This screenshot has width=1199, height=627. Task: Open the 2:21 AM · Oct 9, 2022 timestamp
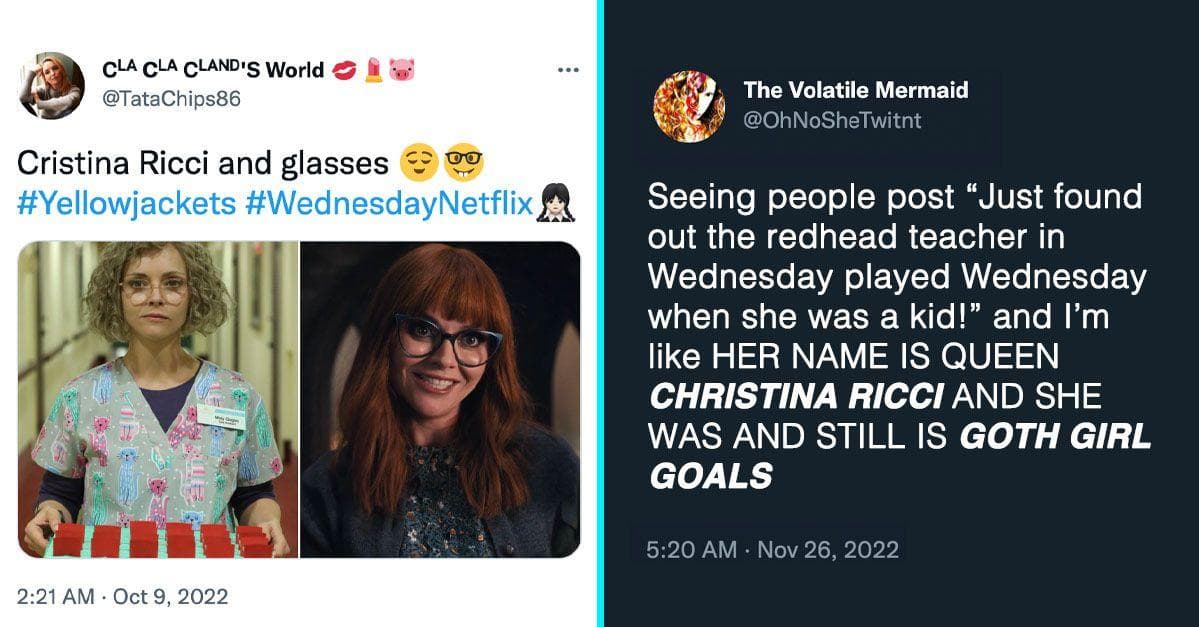pos(123,597)
